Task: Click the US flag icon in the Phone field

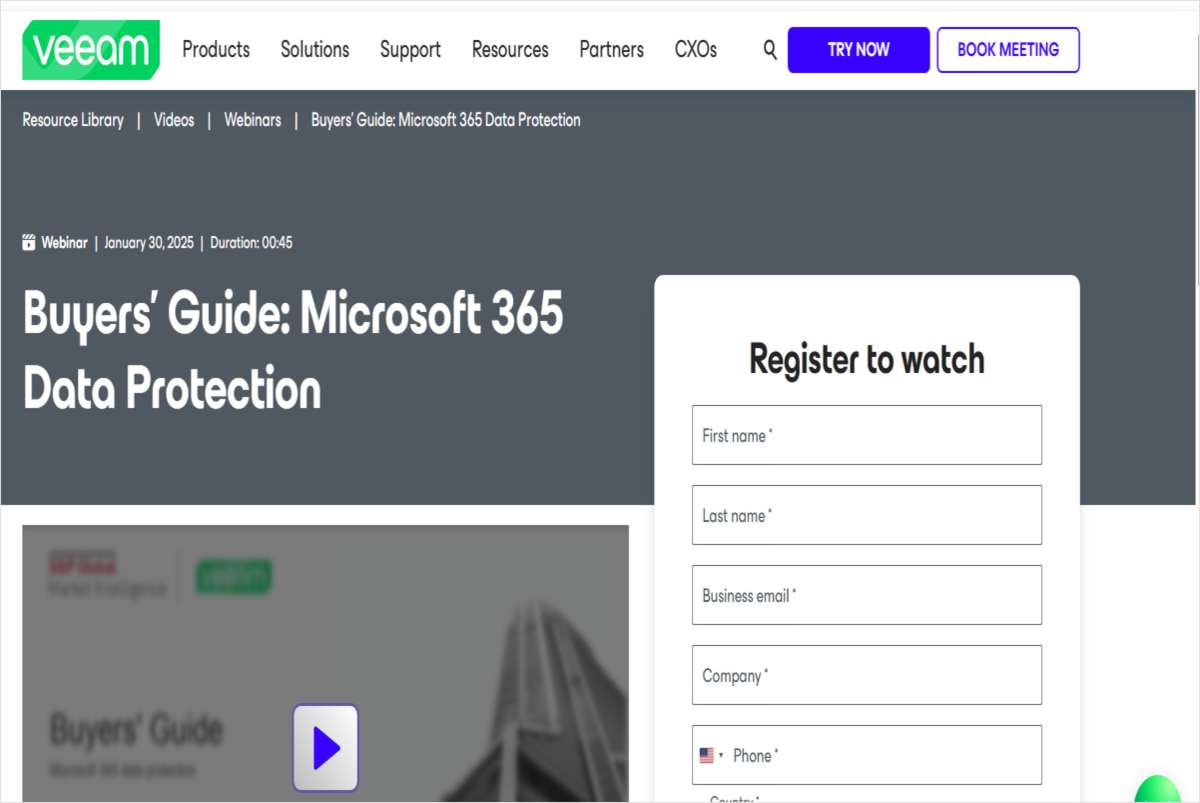Action: pyautogui.click(x=708, y=755)
